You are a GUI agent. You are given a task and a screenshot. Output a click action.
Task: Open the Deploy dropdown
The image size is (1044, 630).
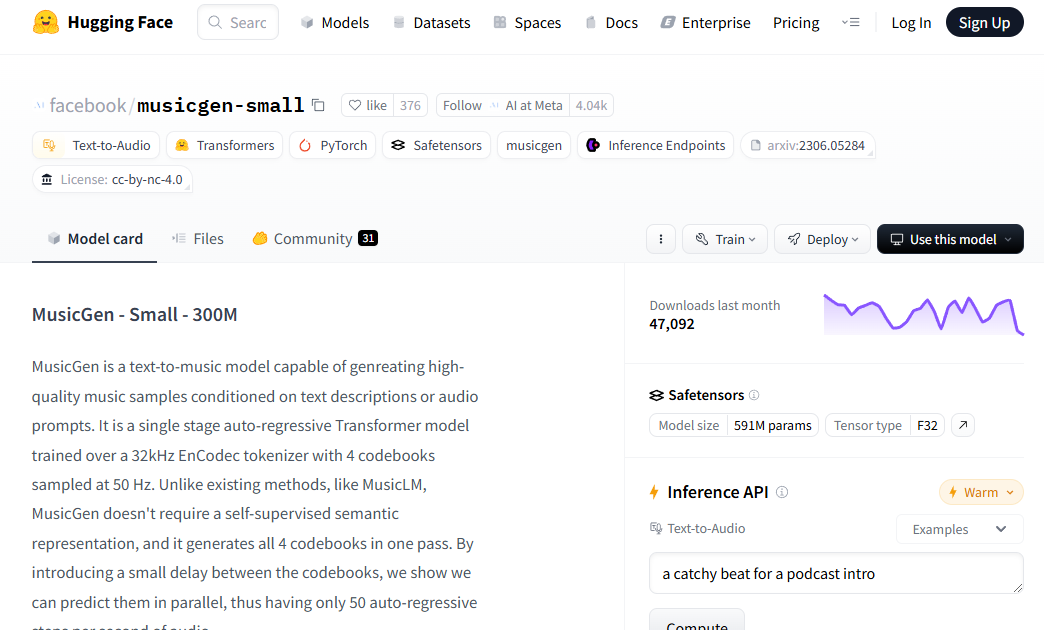tap(822, 239)
